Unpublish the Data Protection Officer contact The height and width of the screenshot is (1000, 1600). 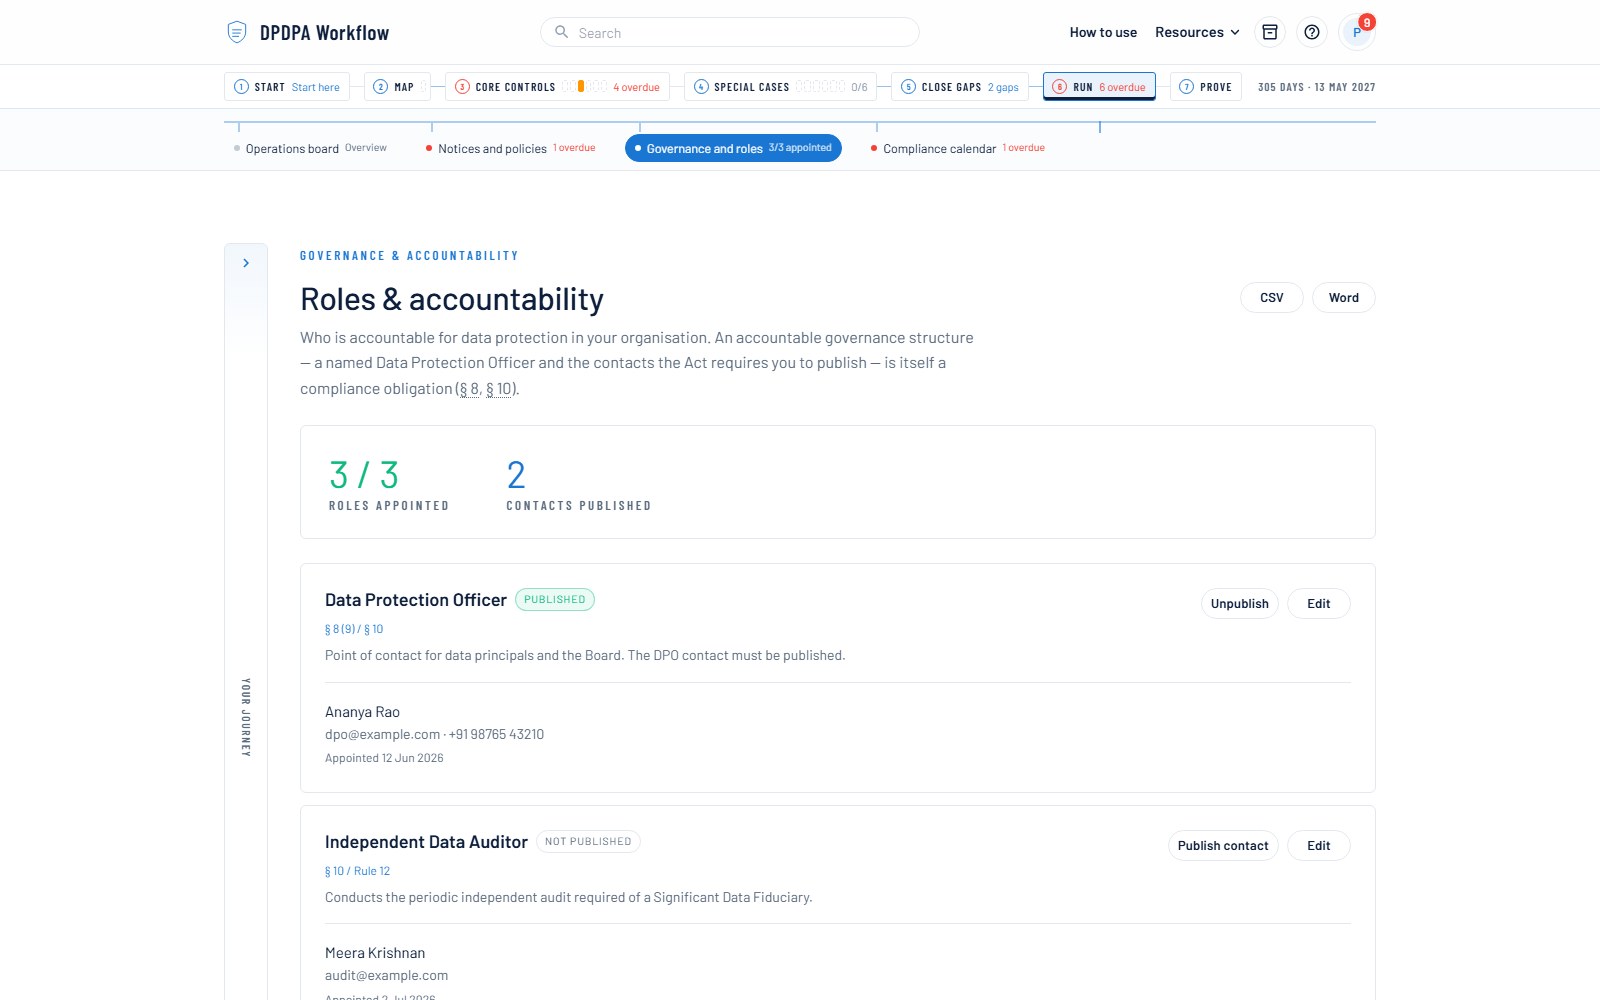click(x=1239, y=603)
